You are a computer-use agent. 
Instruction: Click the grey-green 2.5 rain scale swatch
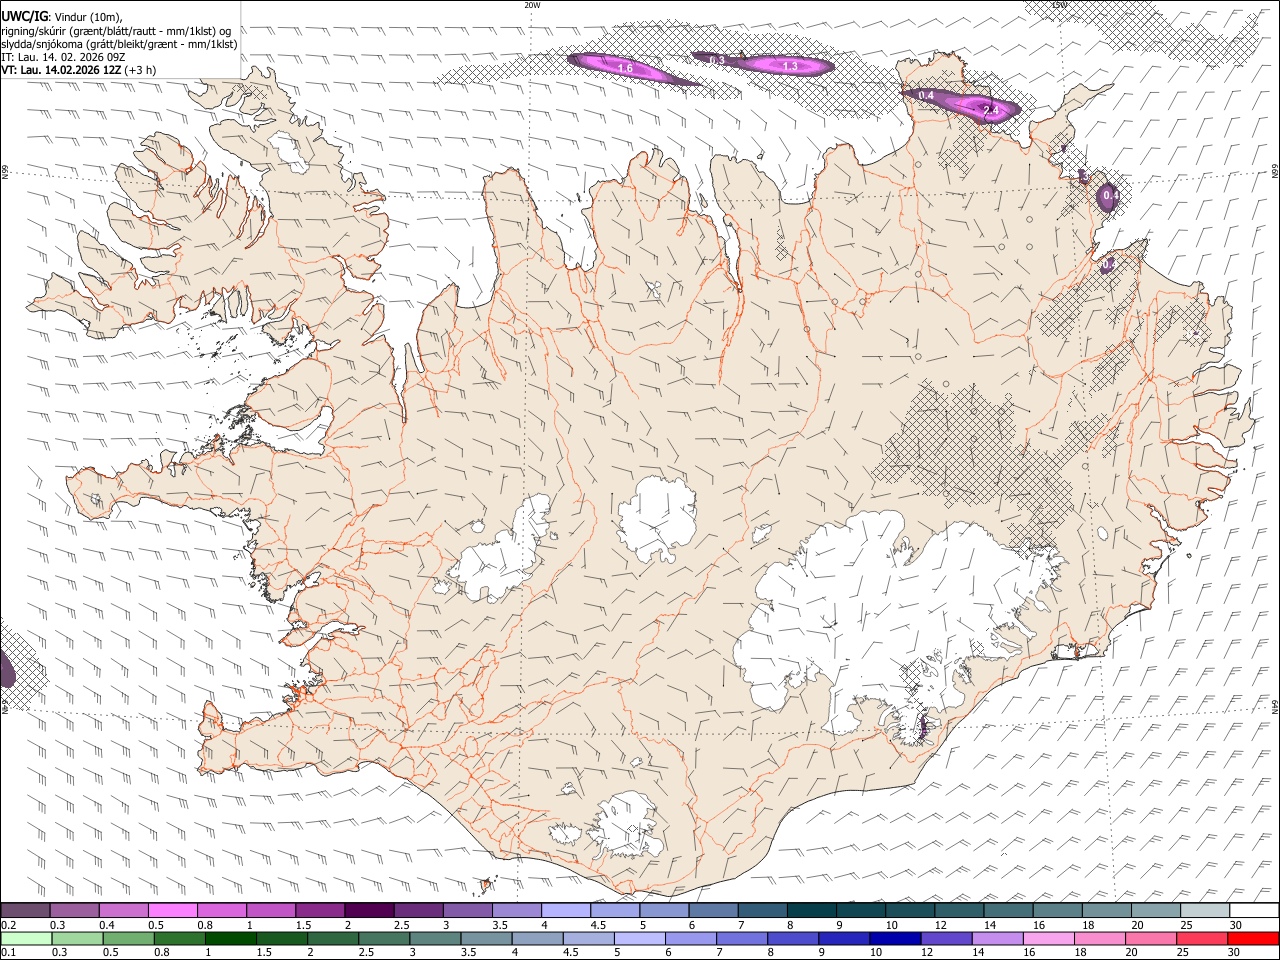coord(383,938)
